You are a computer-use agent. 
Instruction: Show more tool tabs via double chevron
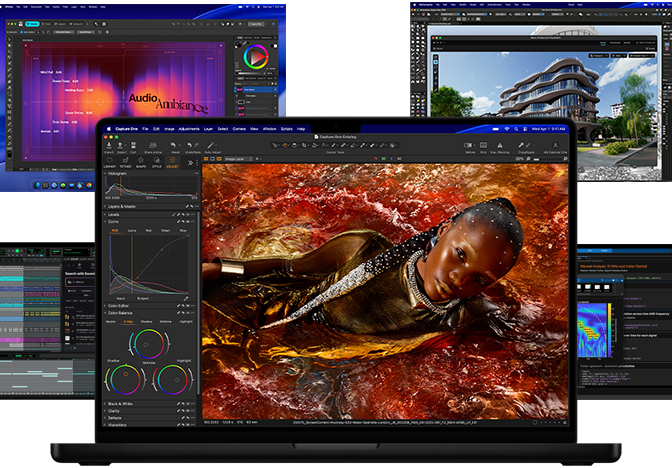190,162
